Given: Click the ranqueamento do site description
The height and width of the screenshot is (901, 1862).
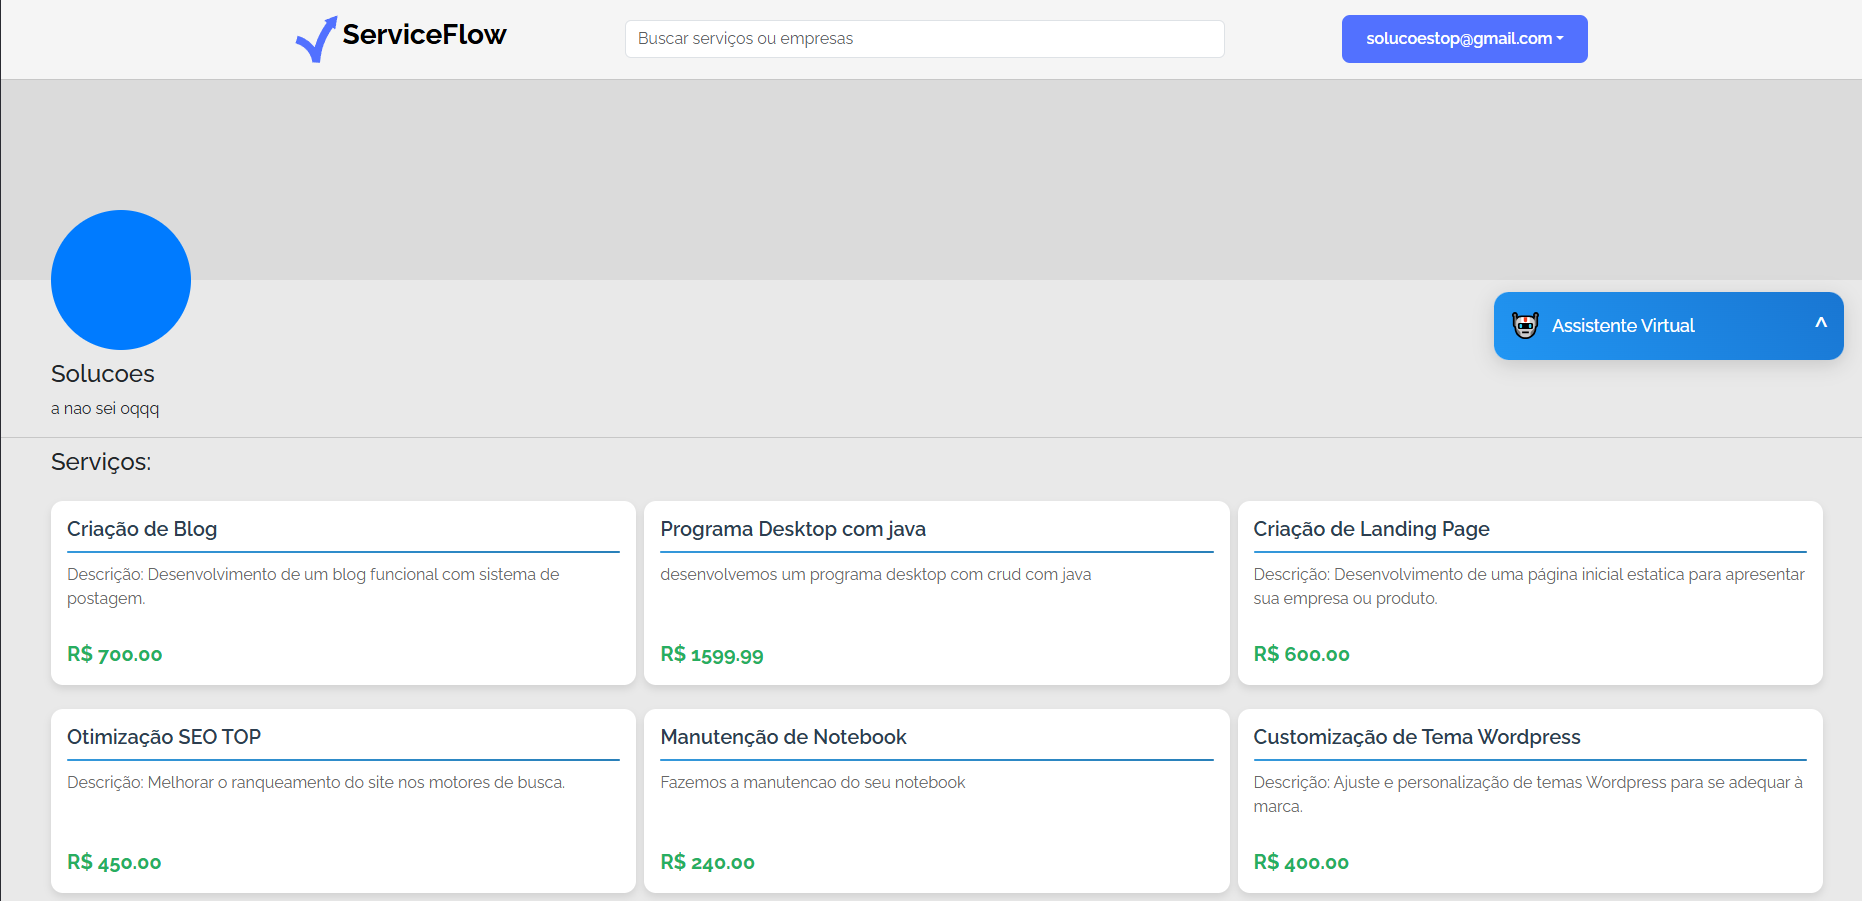Looking at the screenshot, I should tap(316, 782).
